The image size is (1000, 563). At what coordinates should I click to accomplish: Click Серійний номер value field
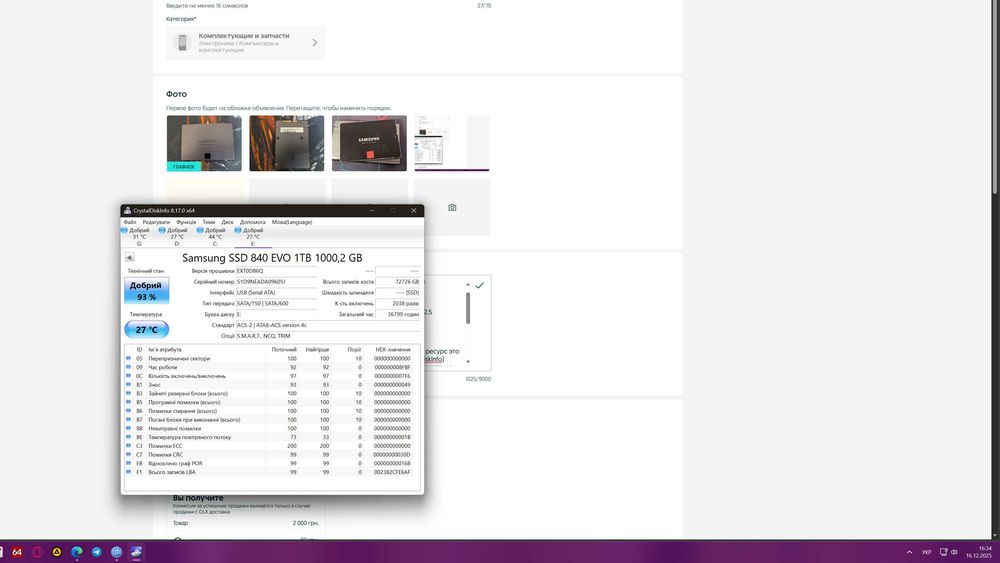pyautogui.click(x=276, y=281)
